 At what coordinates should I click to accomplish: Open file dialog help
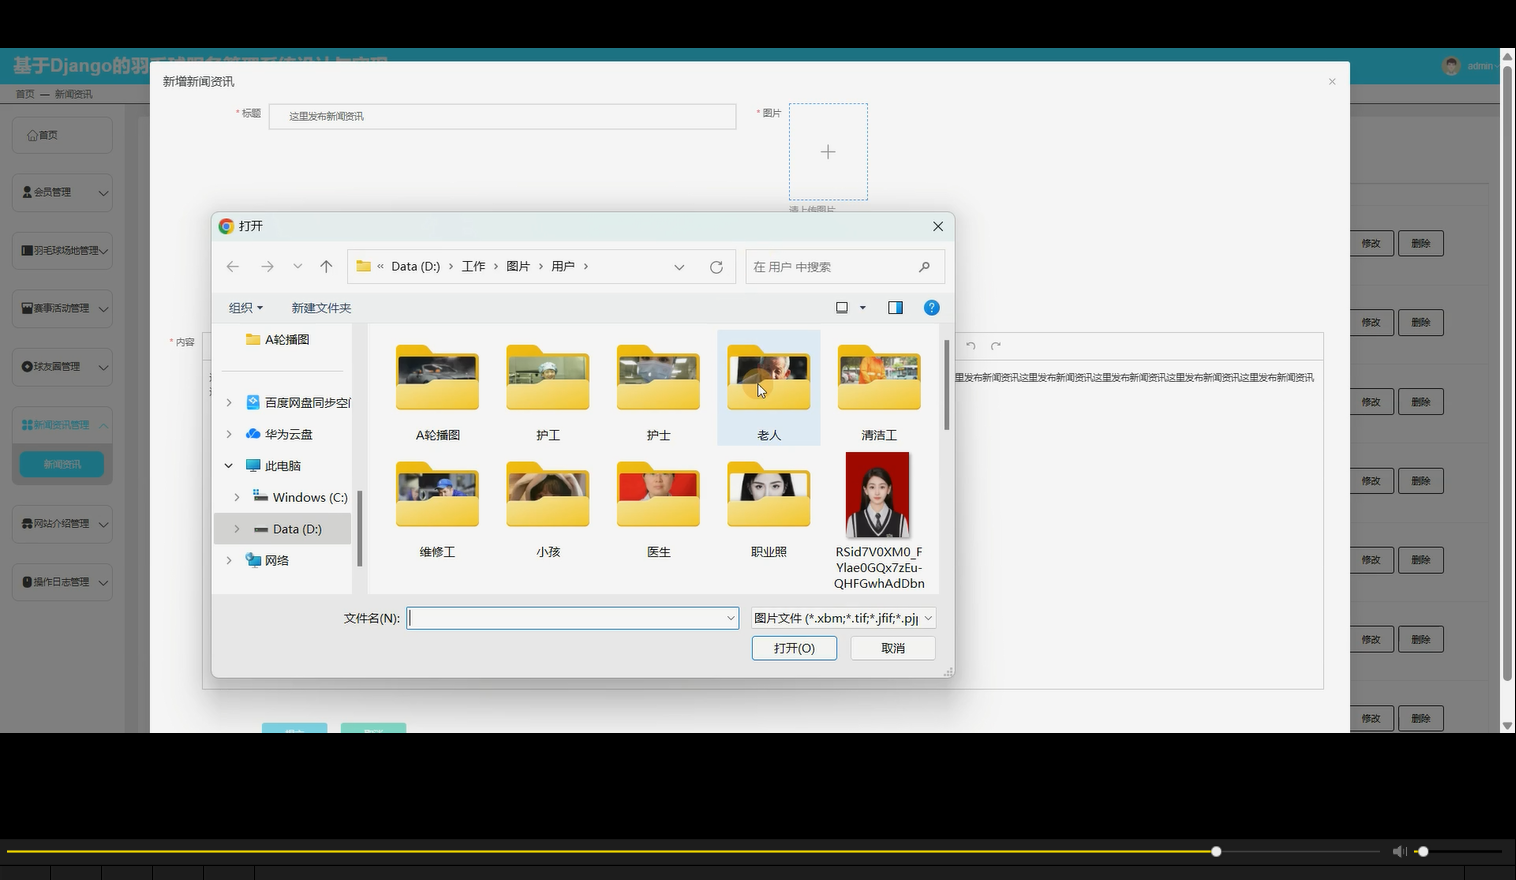(932, 308)
